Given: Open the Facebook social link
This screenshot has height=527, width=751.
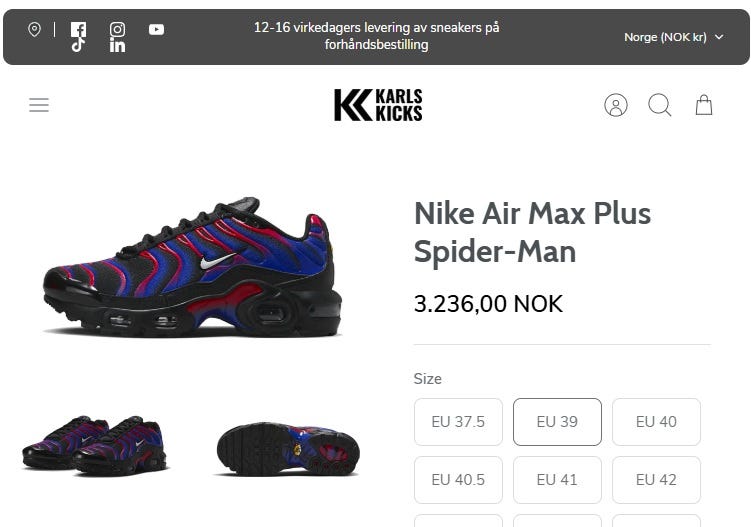Looking at the screenshot, I should pos(78,29).
